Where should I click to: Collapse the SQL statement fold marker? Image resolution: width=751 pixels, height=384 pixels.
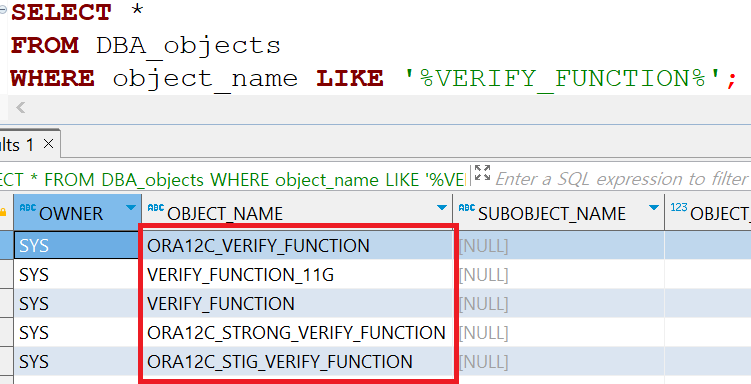click(x=3, y=9)
